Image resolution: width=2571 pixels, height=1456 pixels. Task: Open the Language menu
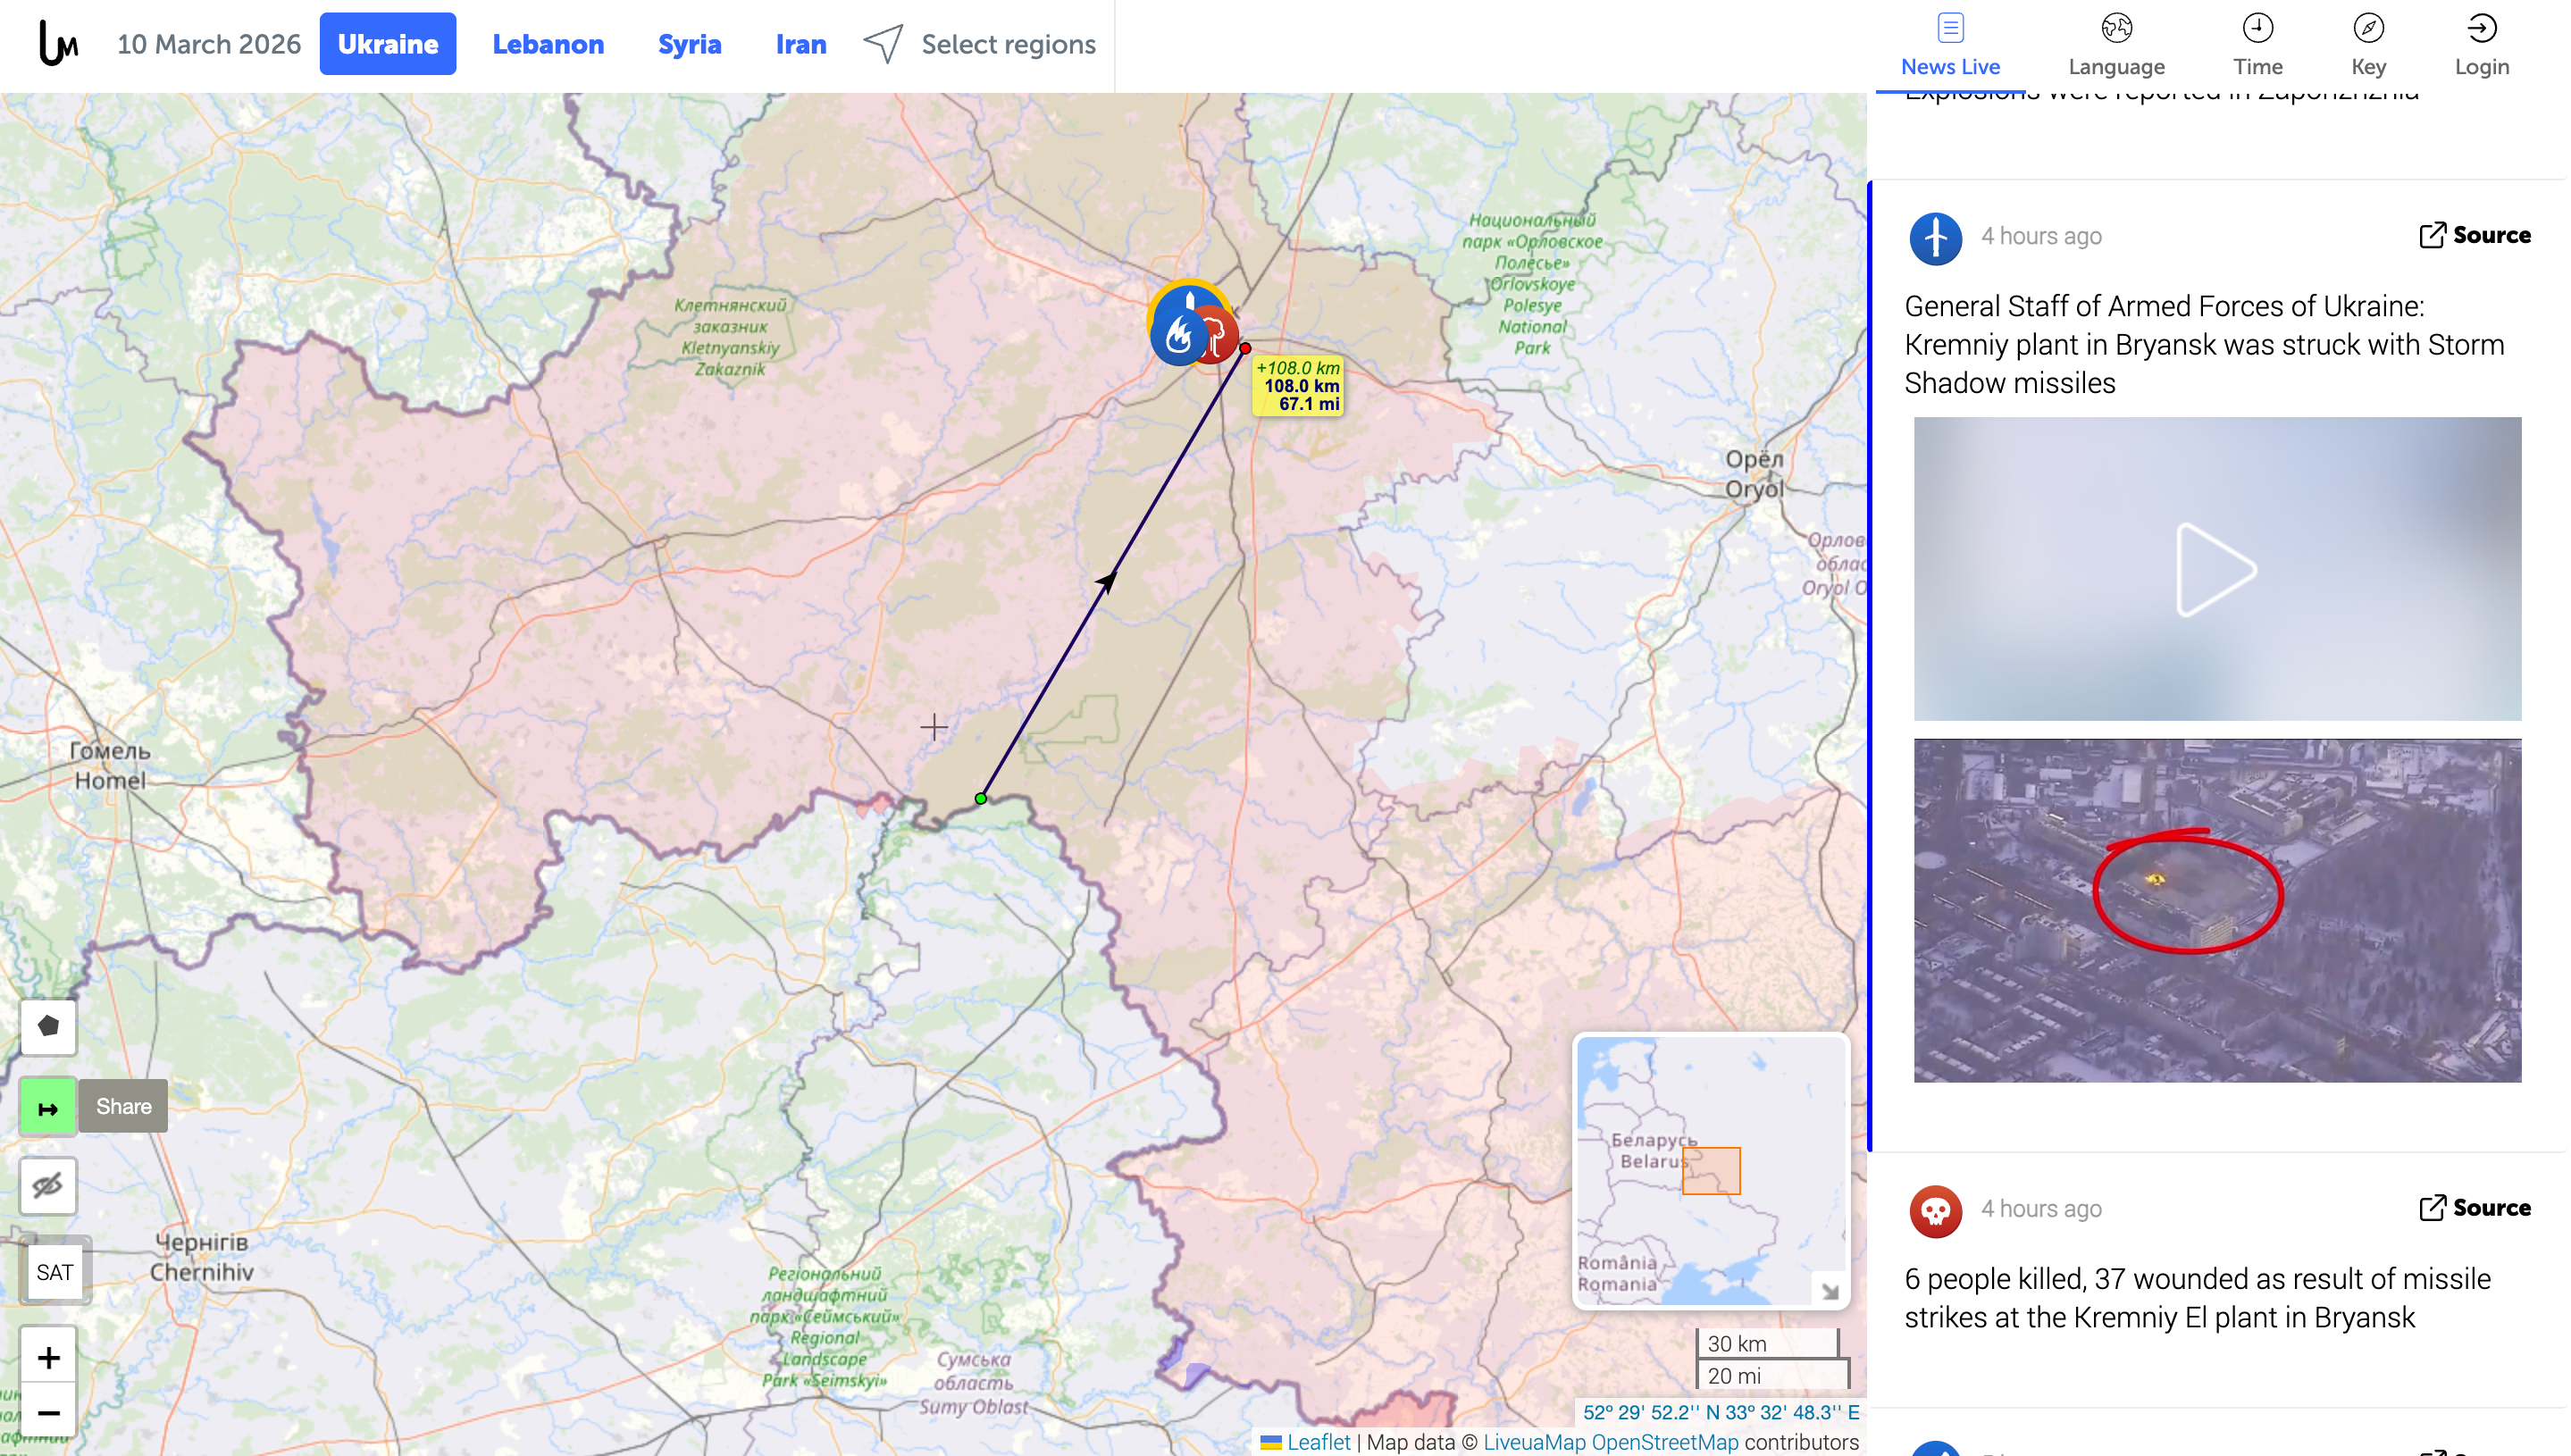(x=2118, y=44)
